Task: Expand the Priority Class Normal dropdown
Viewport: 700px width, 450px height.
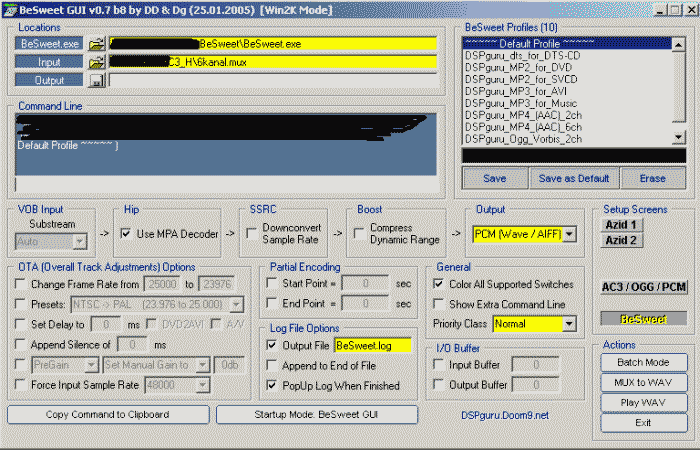Action: coord(569,324)
